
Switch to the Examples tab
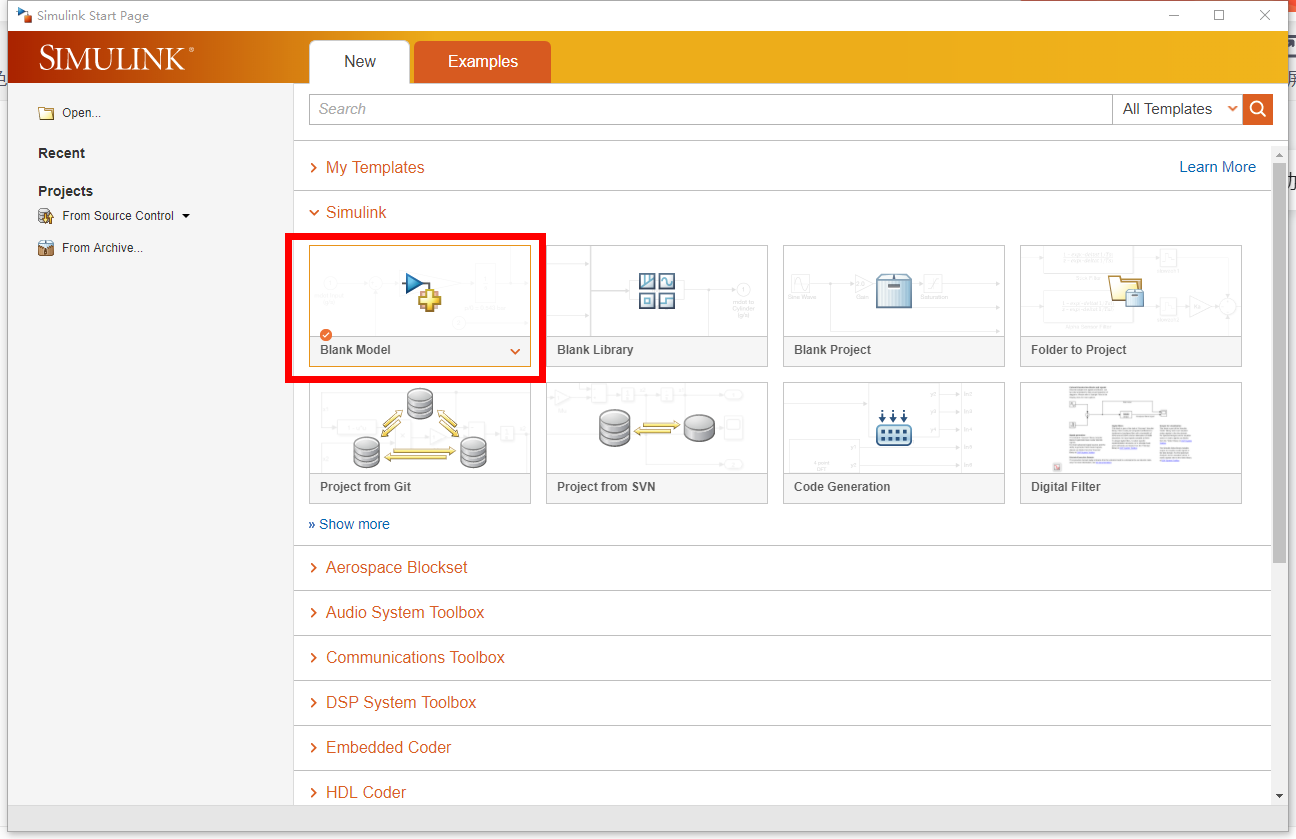483,61
